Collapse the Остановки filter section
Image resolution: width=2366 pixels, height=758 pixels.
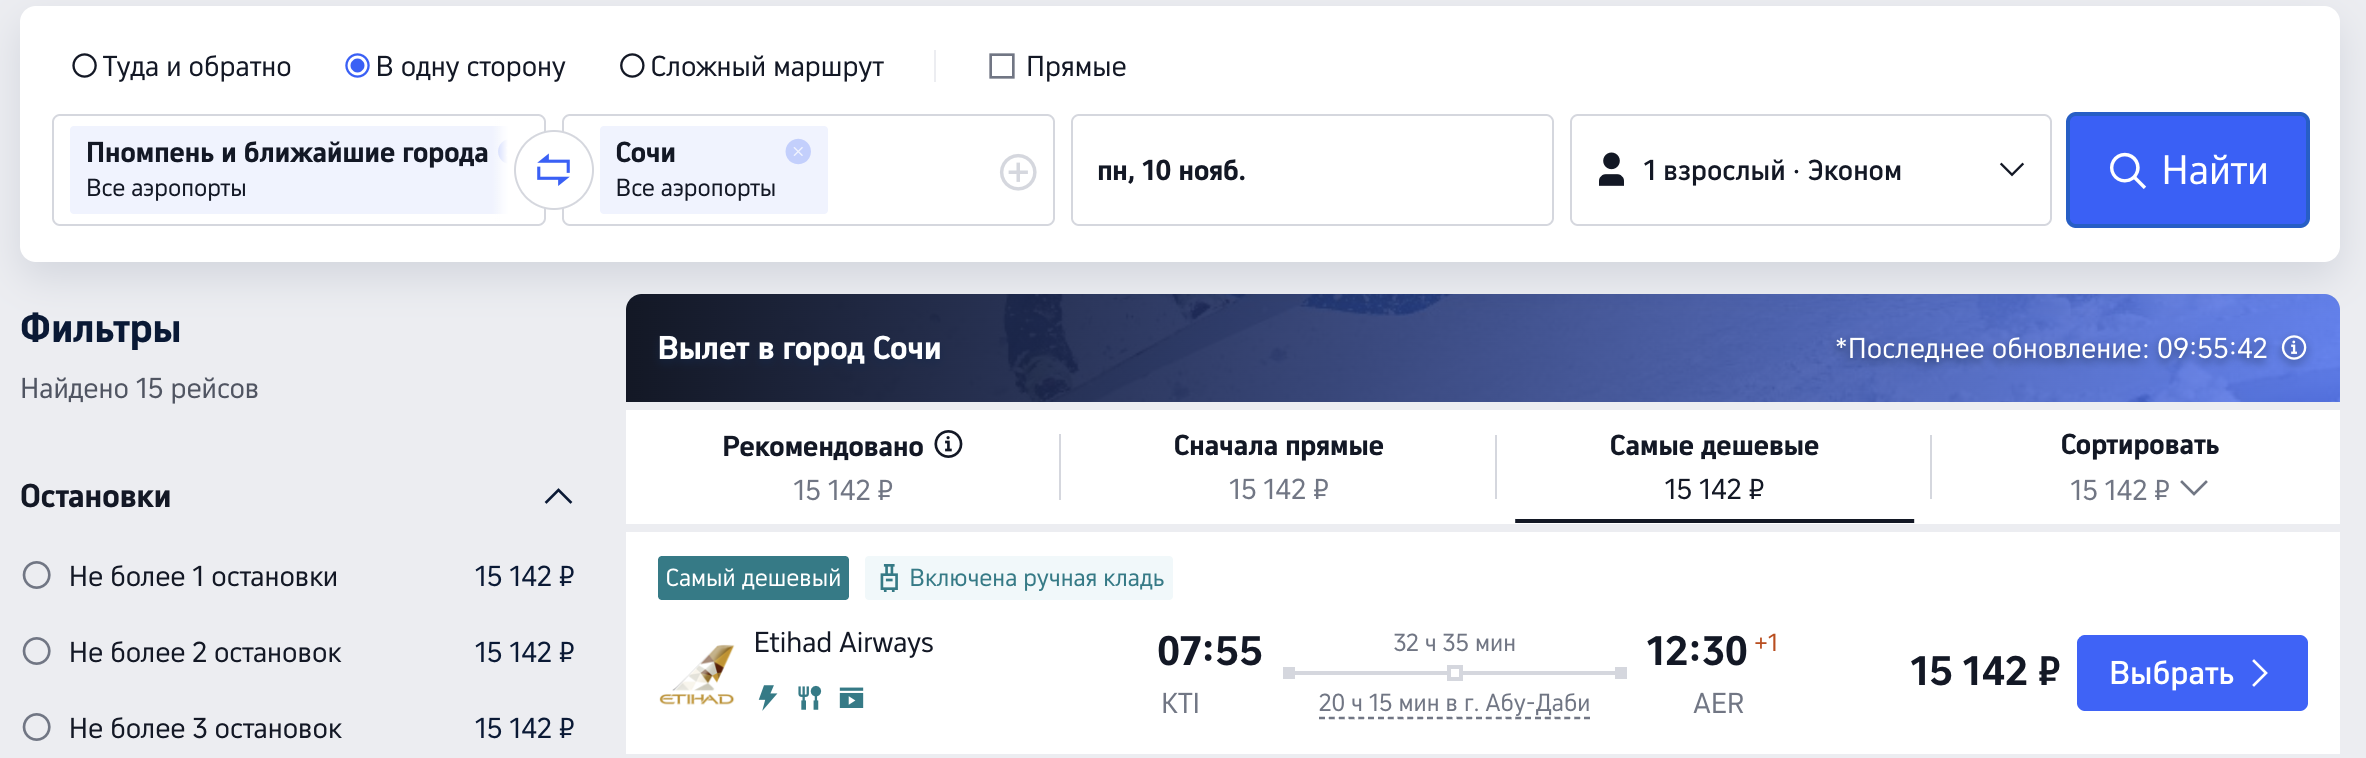558,496
